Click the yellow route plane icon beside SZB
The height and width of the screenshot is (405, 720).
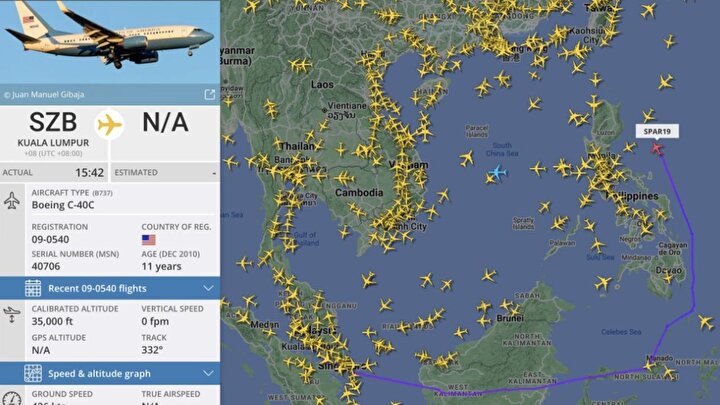tap(110, 124)
